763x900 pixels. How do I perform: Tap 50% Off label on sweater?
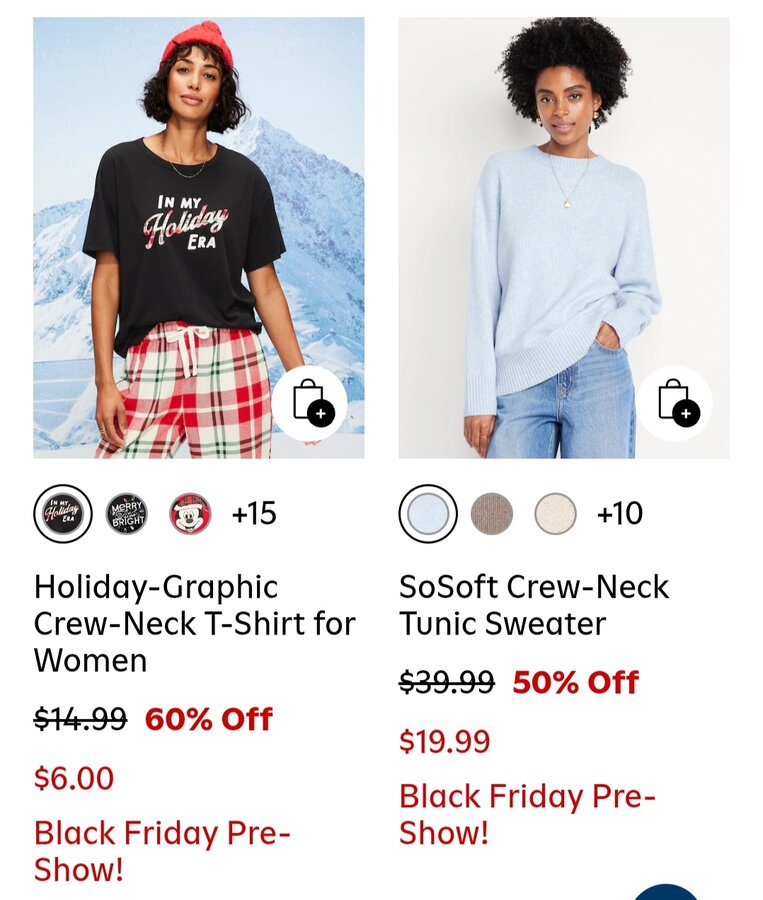coord(575,682)
